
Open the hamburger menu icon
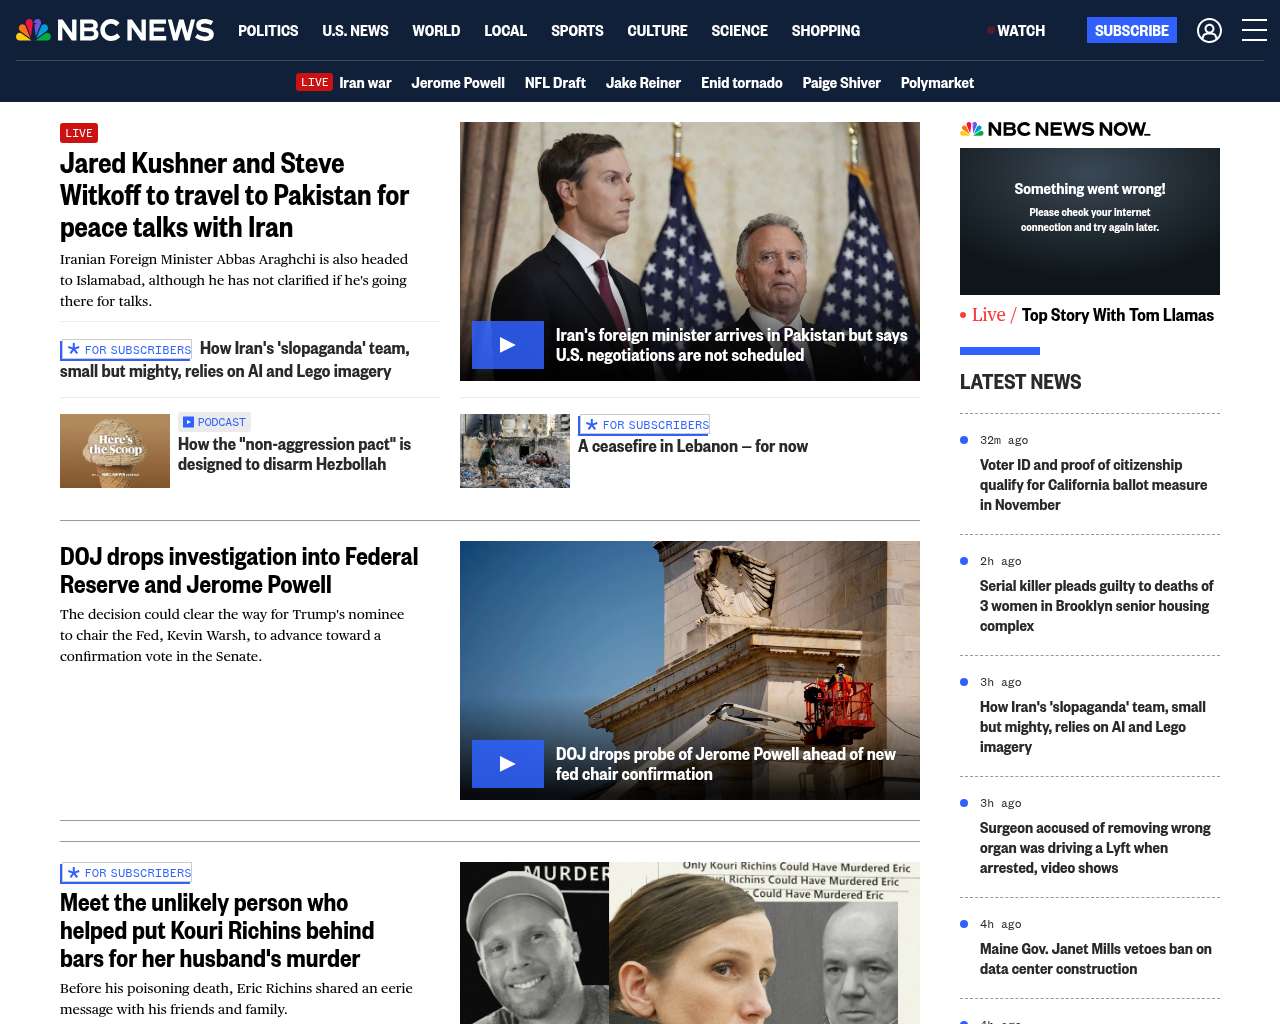click(x=1254, y=31)
